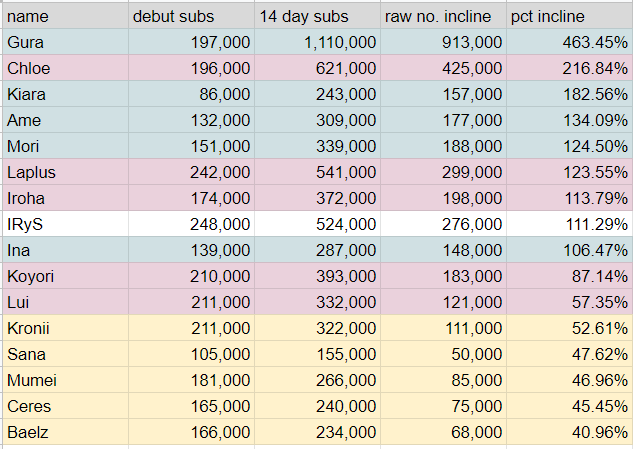Click Gura's 1,110,000 14 day subs cell

click(317, 42)
